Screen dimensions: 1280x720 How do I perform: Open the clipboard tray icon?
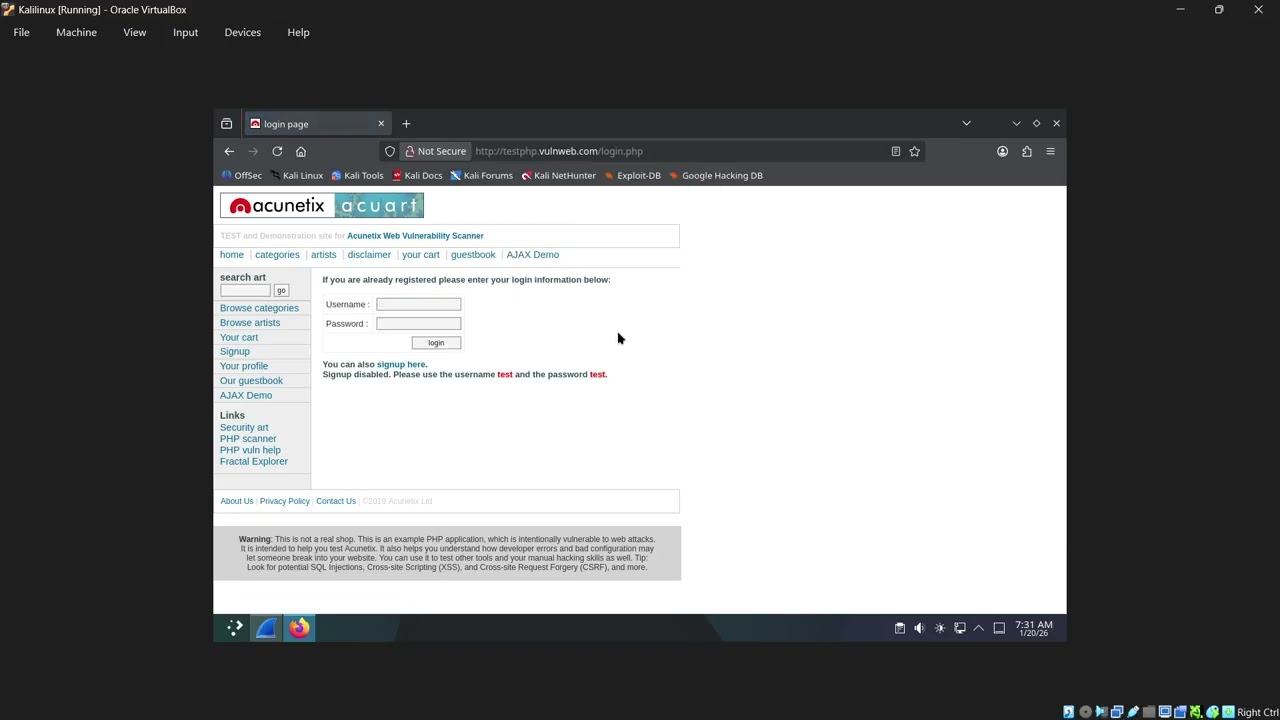click(x=900, y=628)
